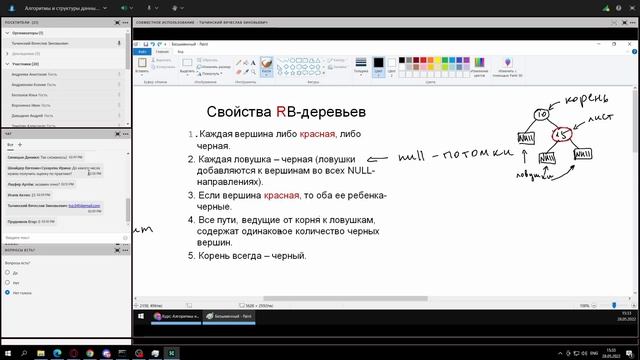This screenshot has width=640, height=360.
Task: Click the Paint horizontal scrollbar
Action: (345, 298)
